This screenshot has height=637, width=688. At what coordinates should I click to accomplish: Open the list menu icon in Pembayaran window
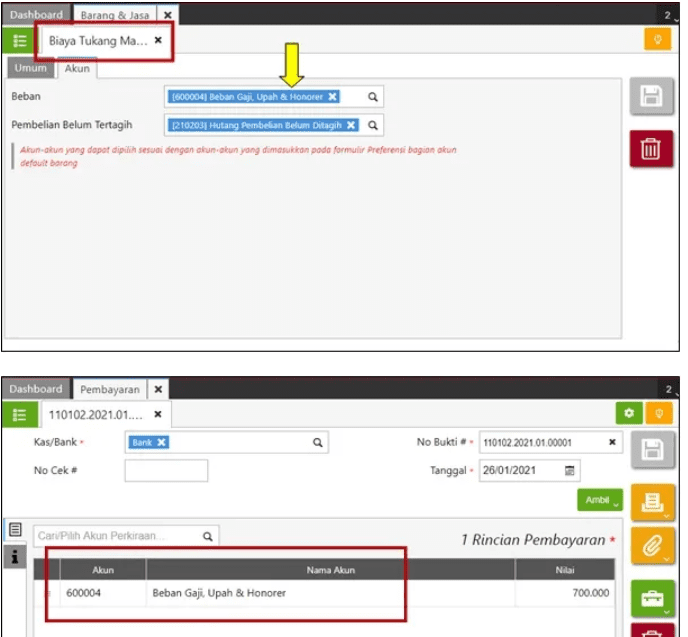[19, 415]
